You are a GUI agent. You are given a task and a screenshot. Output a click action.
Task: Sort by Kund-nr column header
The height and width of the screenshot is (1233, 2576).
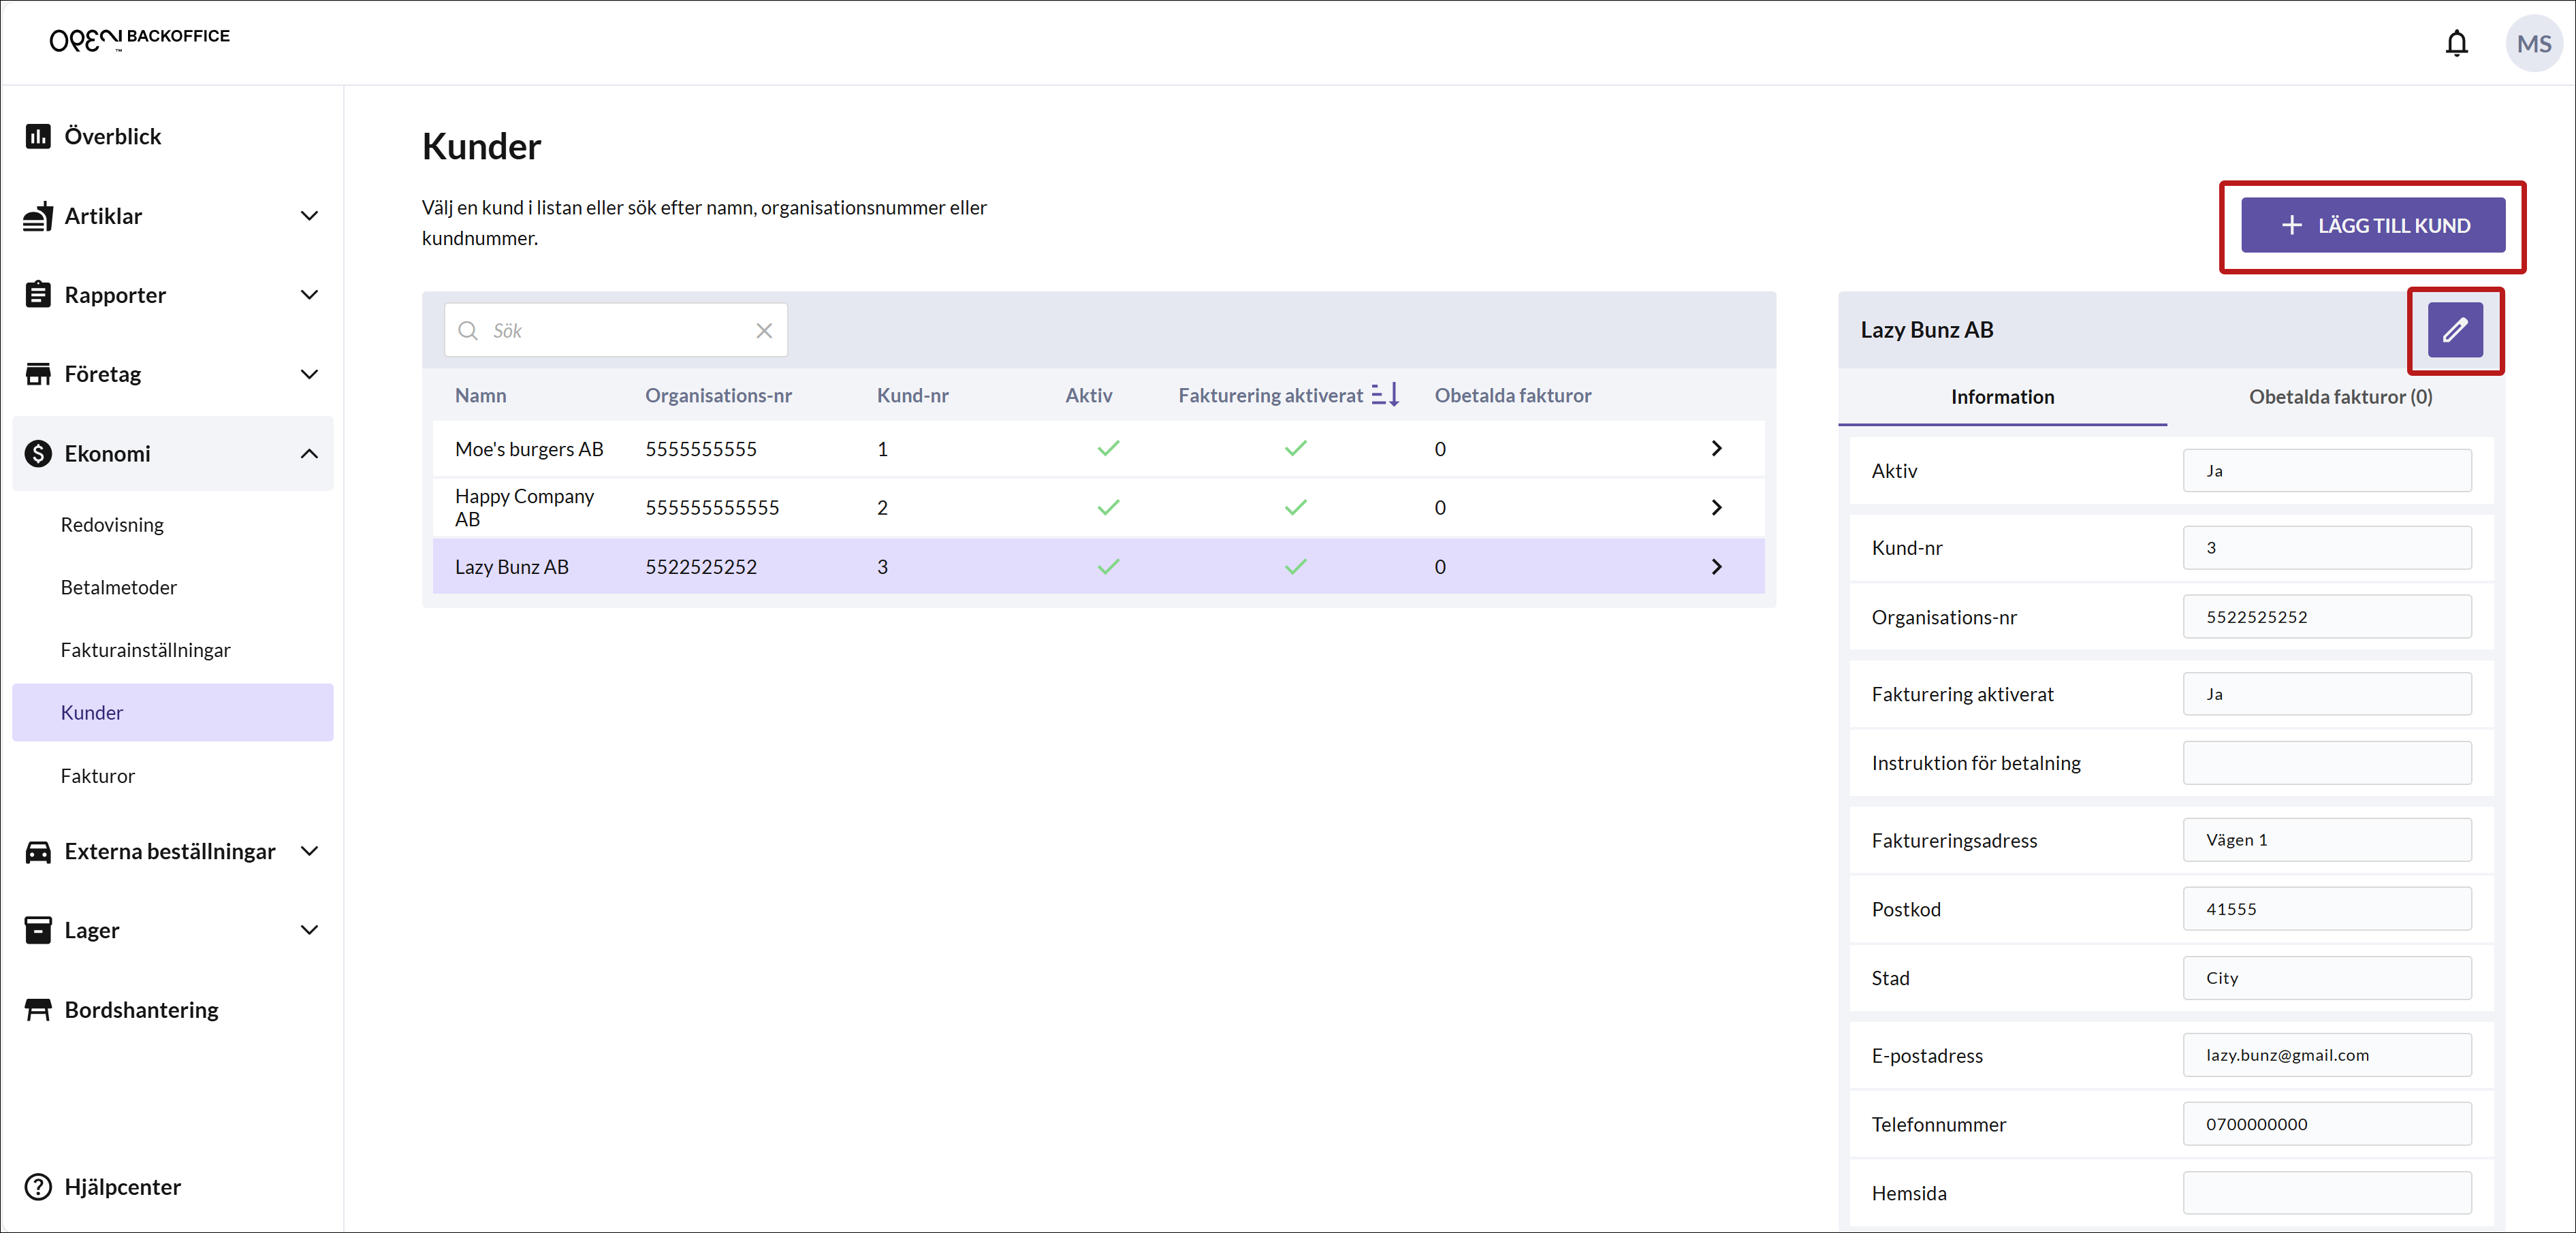point(912,395)
